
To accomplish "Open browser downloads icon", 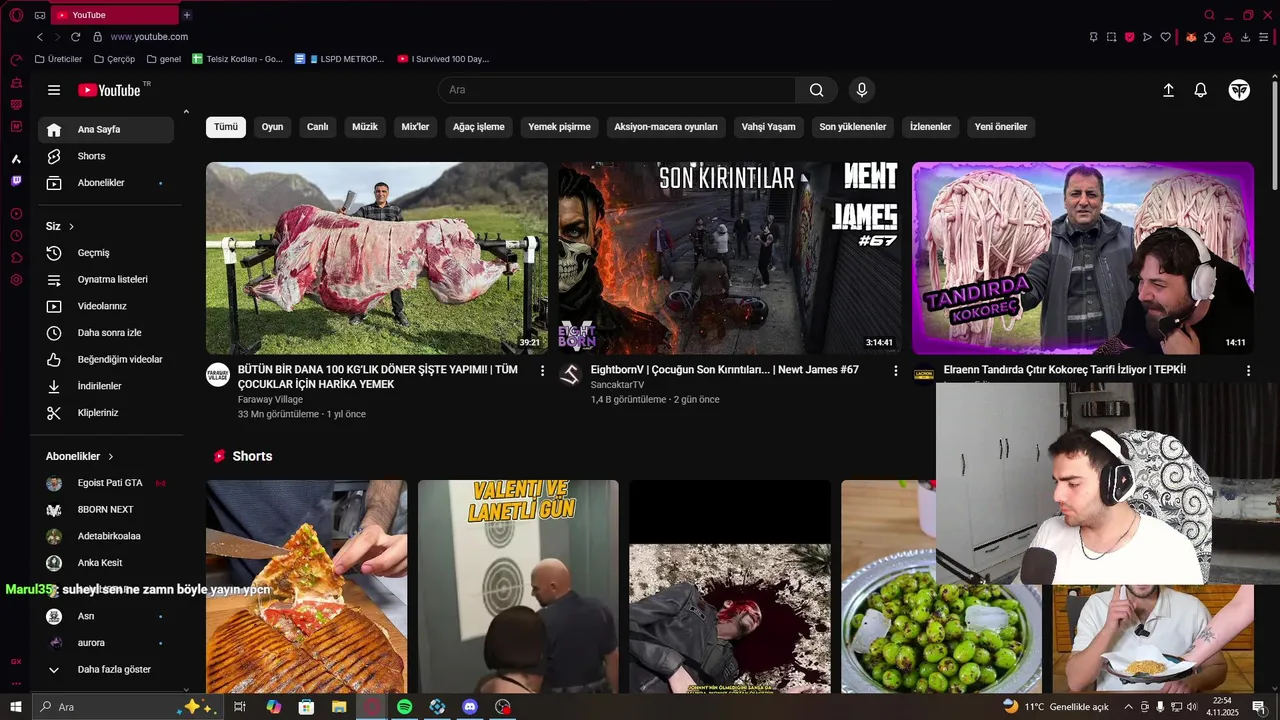I will tap(1245, 37).
